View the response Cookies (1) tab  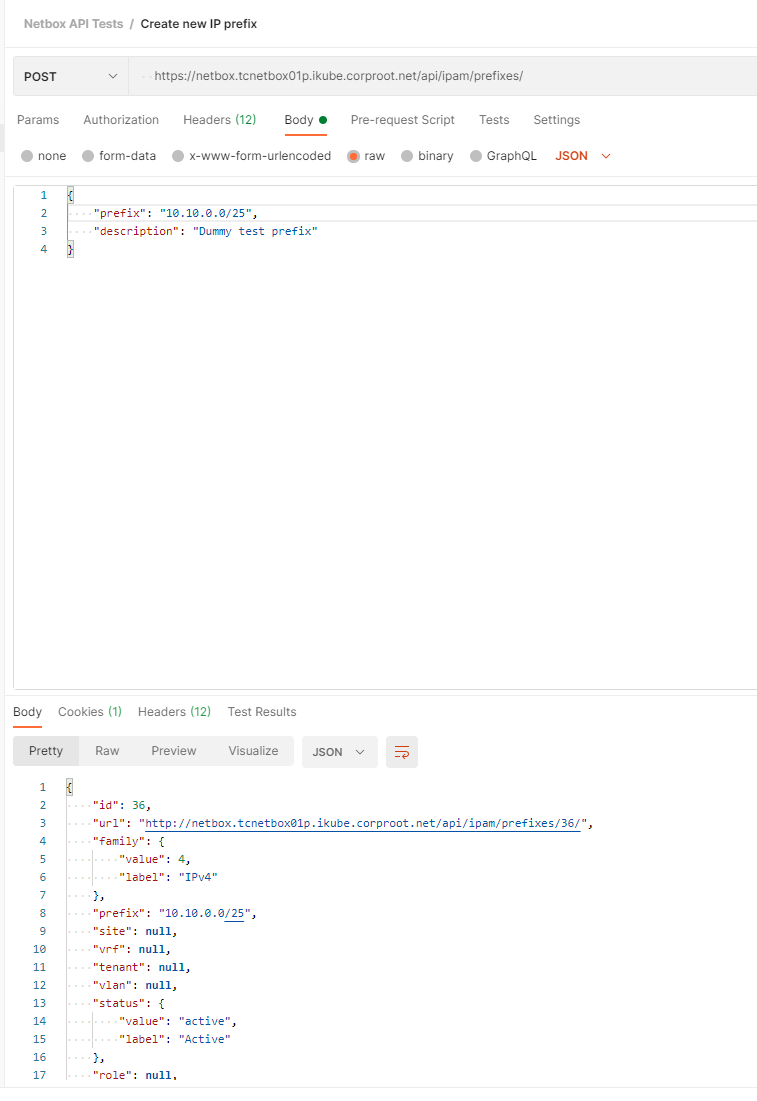(89, 712)
